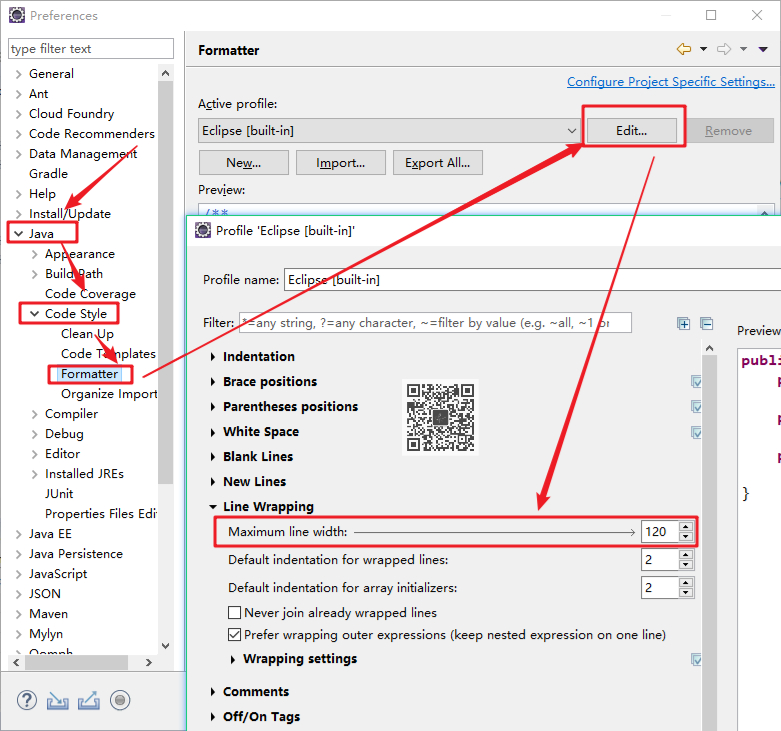The width and height of the screenshot is (781, 731).
Task: Click the preferences tree vertical scrollbar
Action: [165, 282]
